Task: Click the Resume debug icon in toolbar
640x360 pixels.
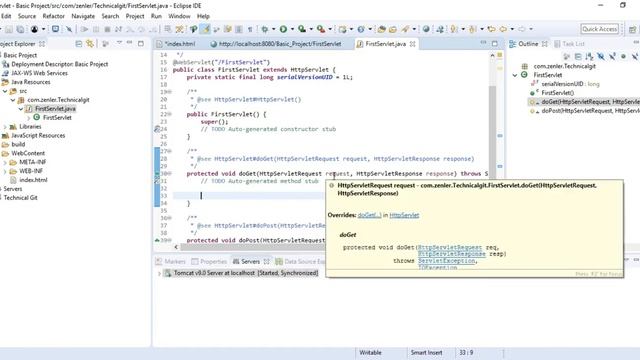Action: point(84,29)
